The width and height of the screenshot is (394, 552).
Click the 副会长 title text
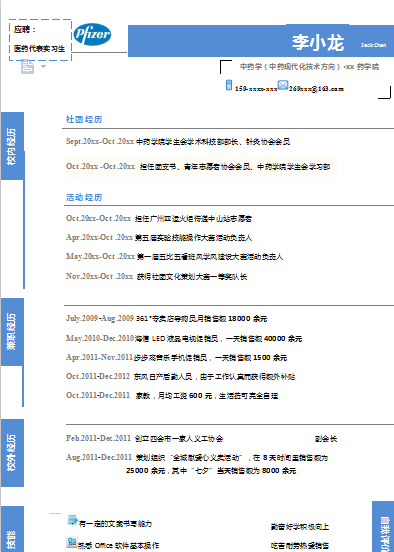tap(326, 439)
